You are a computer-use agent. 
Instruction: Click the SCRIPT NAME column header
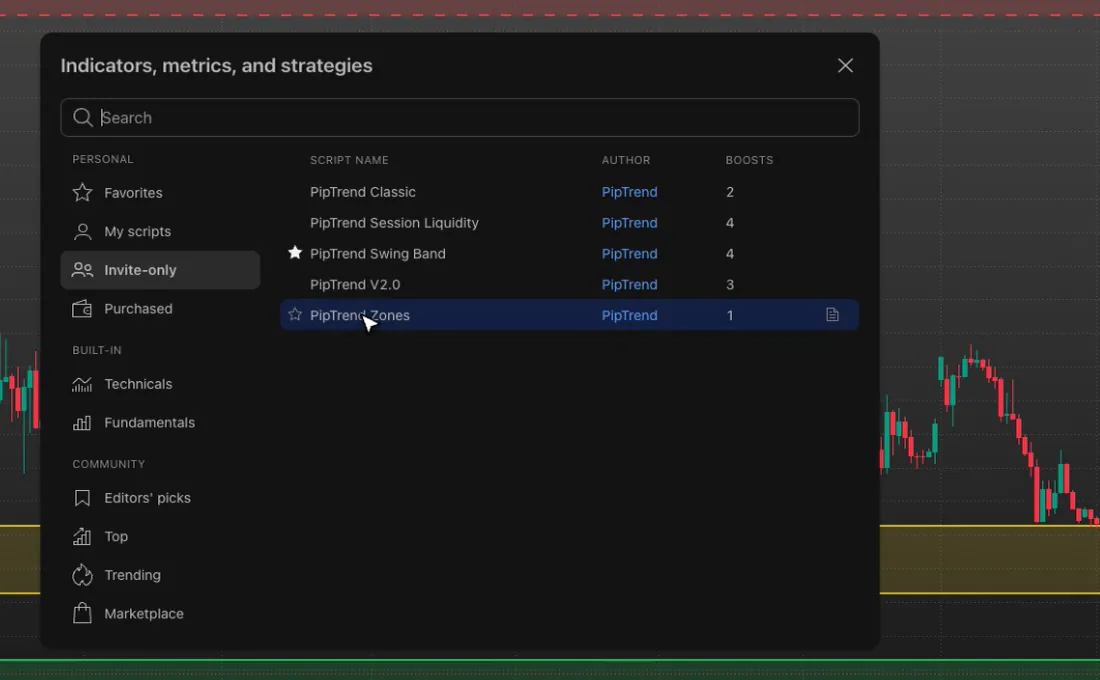[349, 160]
